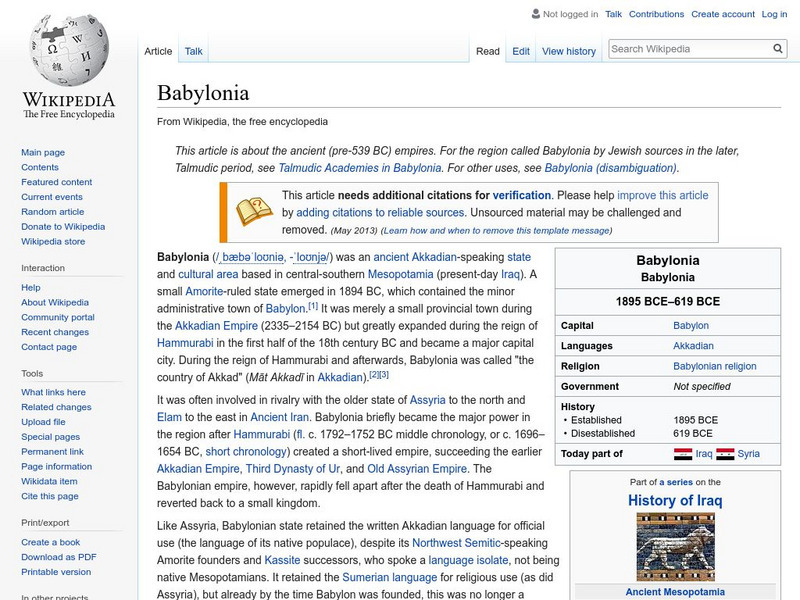Image resolution: width=800 pixels, height=600 pixels.
Task: Open Learn how to remove template message
Action: pos(496,231)
